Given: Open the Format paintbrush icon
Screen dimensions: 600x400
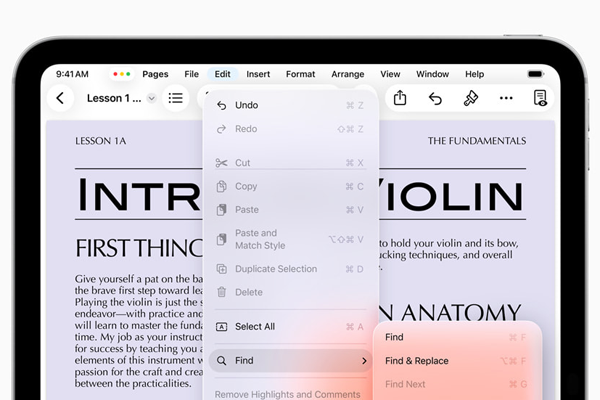Looking at the screenshot, I should click(471, 98).
